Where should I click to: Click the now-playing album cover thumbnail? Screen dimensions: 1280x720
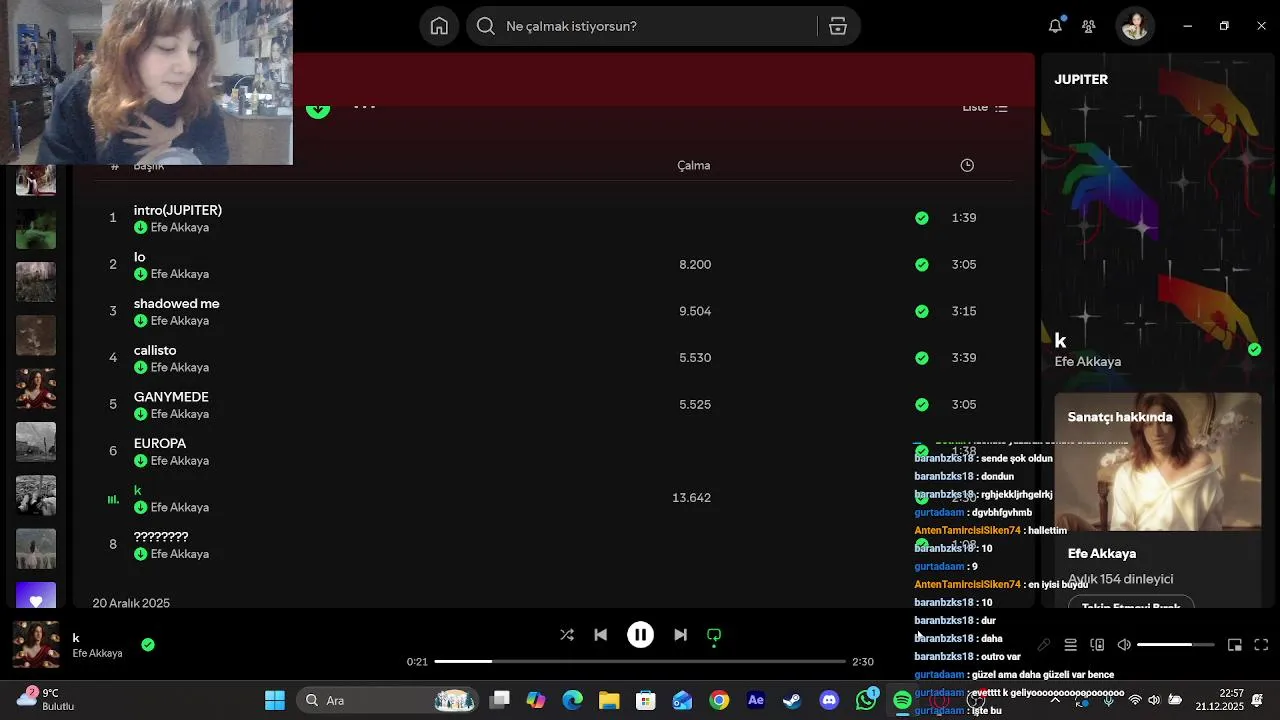(36, 645)
